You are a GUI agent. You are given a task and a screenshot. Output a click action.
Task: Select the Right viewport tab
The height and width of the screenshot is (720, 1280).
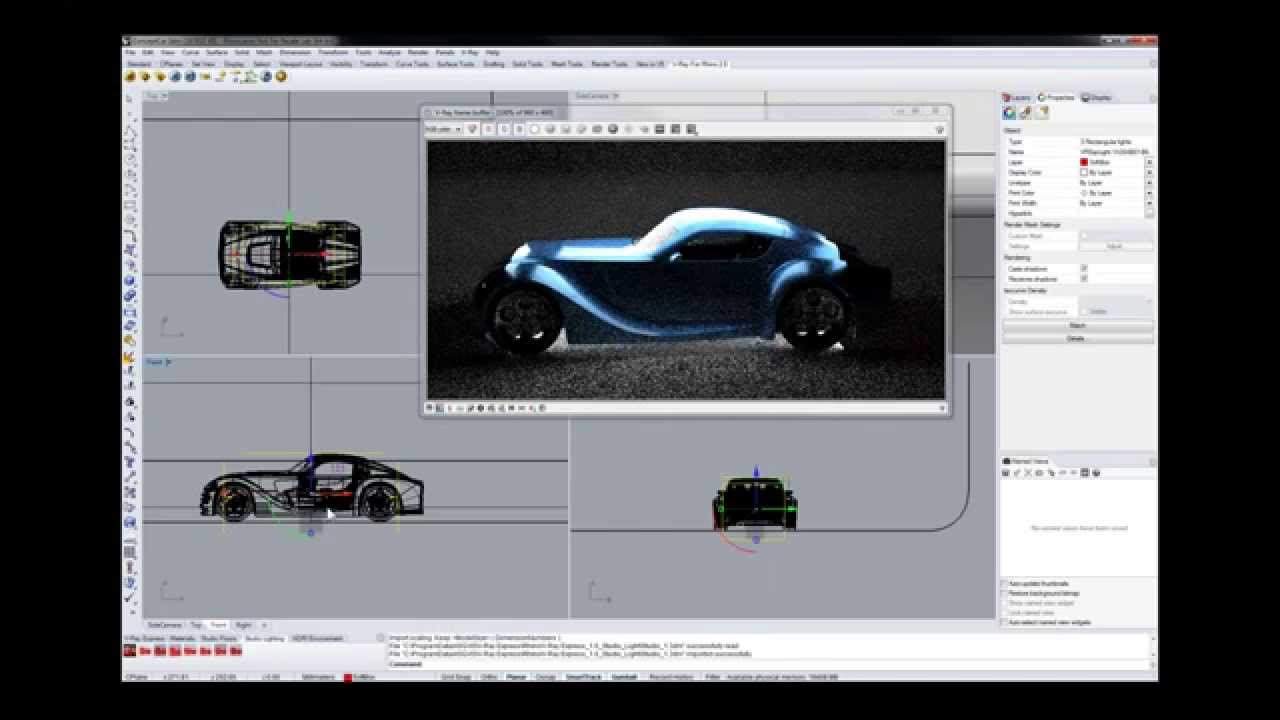pos(243,624)
